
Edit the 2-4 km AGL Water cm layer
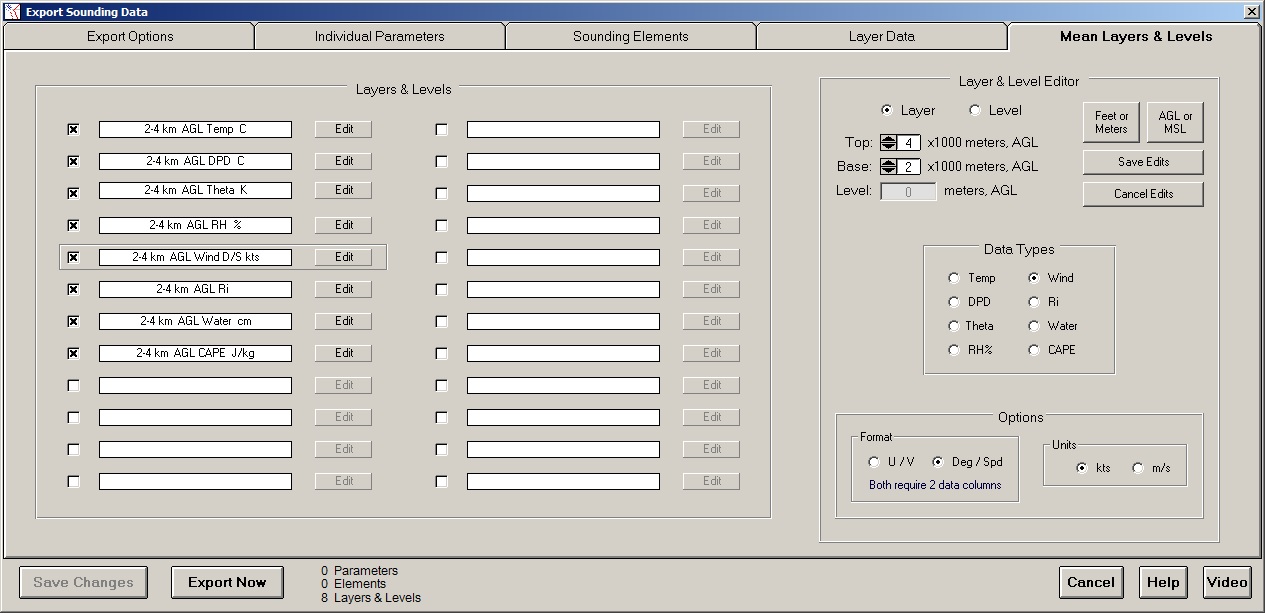[344, 321]
